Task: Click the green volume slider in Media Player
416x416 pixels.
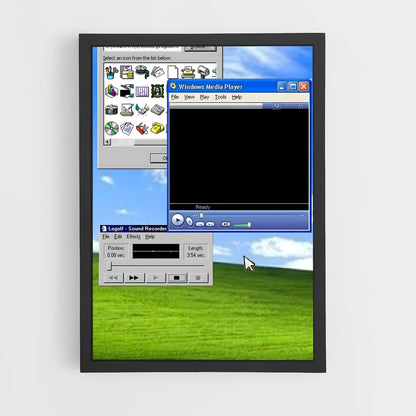Action: tap(242, 225)
